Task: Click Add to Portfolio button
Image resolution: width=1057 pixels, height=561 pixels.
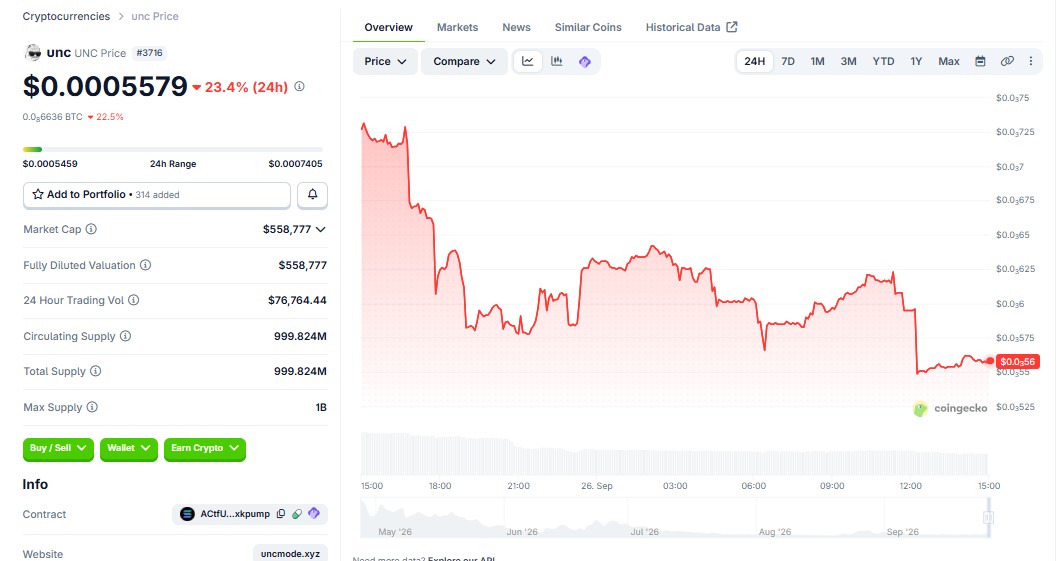Action: [x=157, y=195]
